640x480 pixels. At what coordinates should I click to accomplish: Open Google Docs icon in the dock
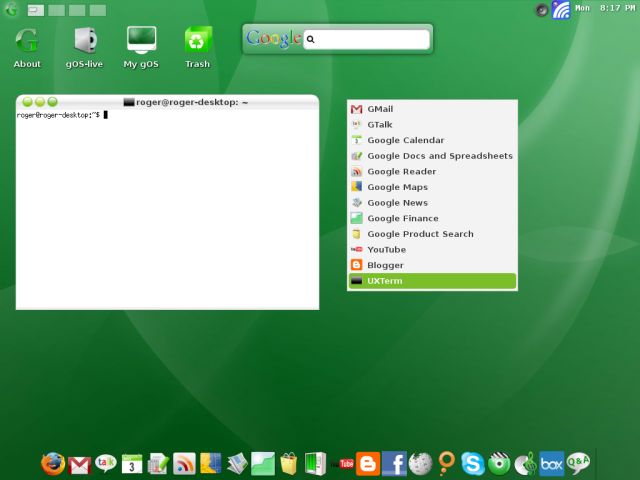point(158,464)
